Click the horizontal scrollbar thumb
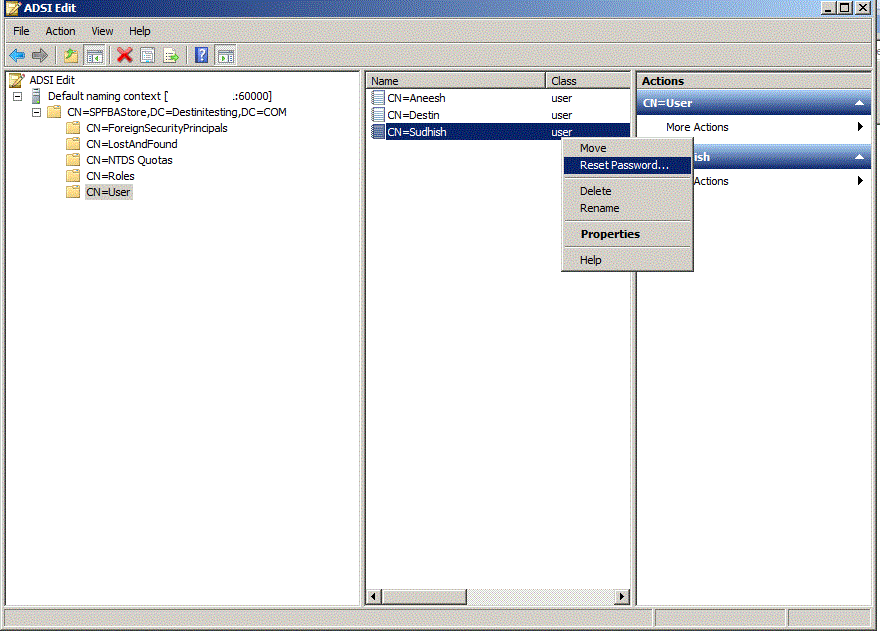This screenshot has height=638, width=880. click(x=424, y=596)
